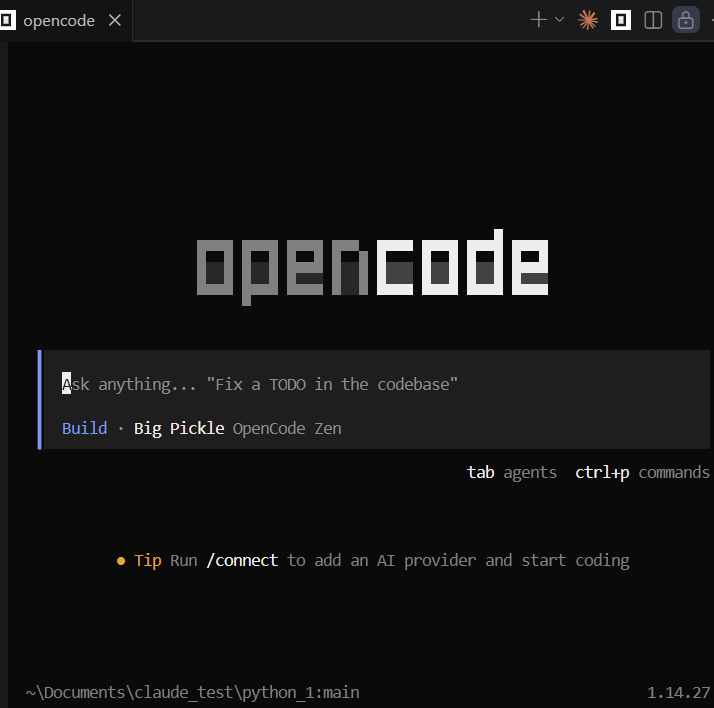Click the tab agents shortcut hint
714x708 pixels.
(x=512, y=473)
